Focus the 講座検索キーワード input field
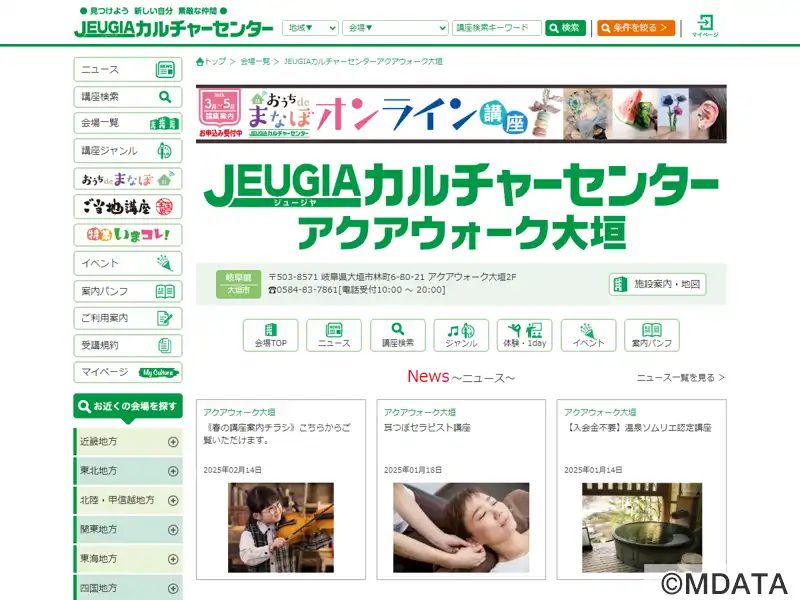 (x=496, y=28)
